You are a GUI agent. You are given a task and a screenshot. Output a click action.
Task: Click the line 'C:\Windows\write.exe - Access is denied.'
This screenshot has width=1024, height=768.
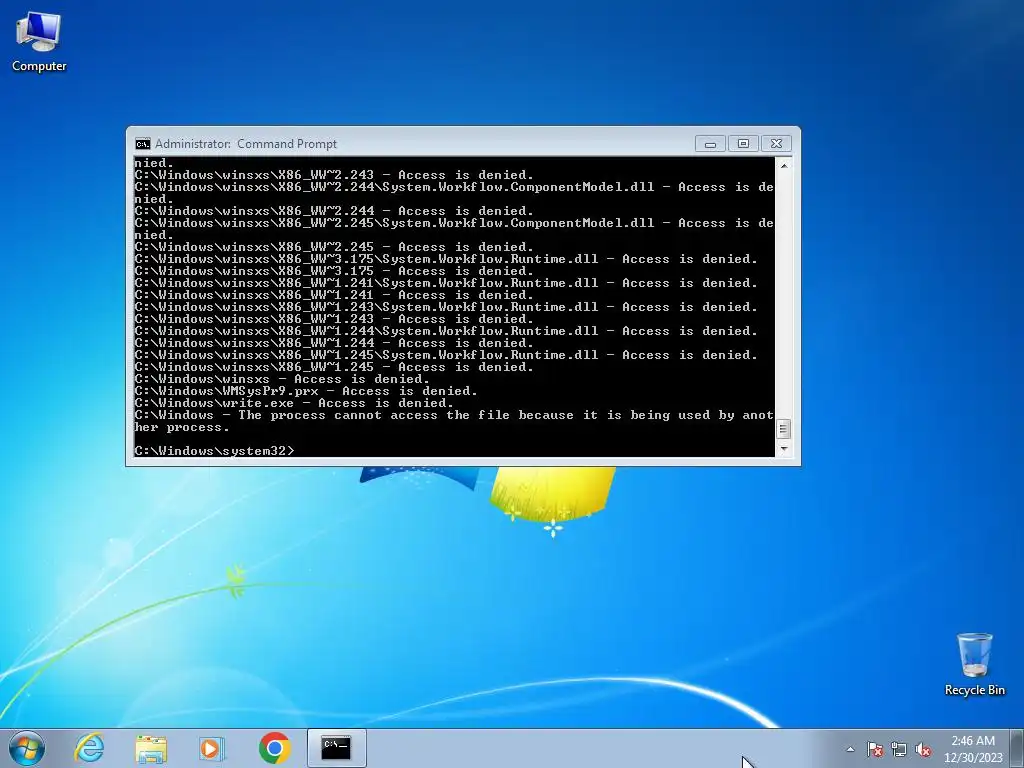point(294,403)
